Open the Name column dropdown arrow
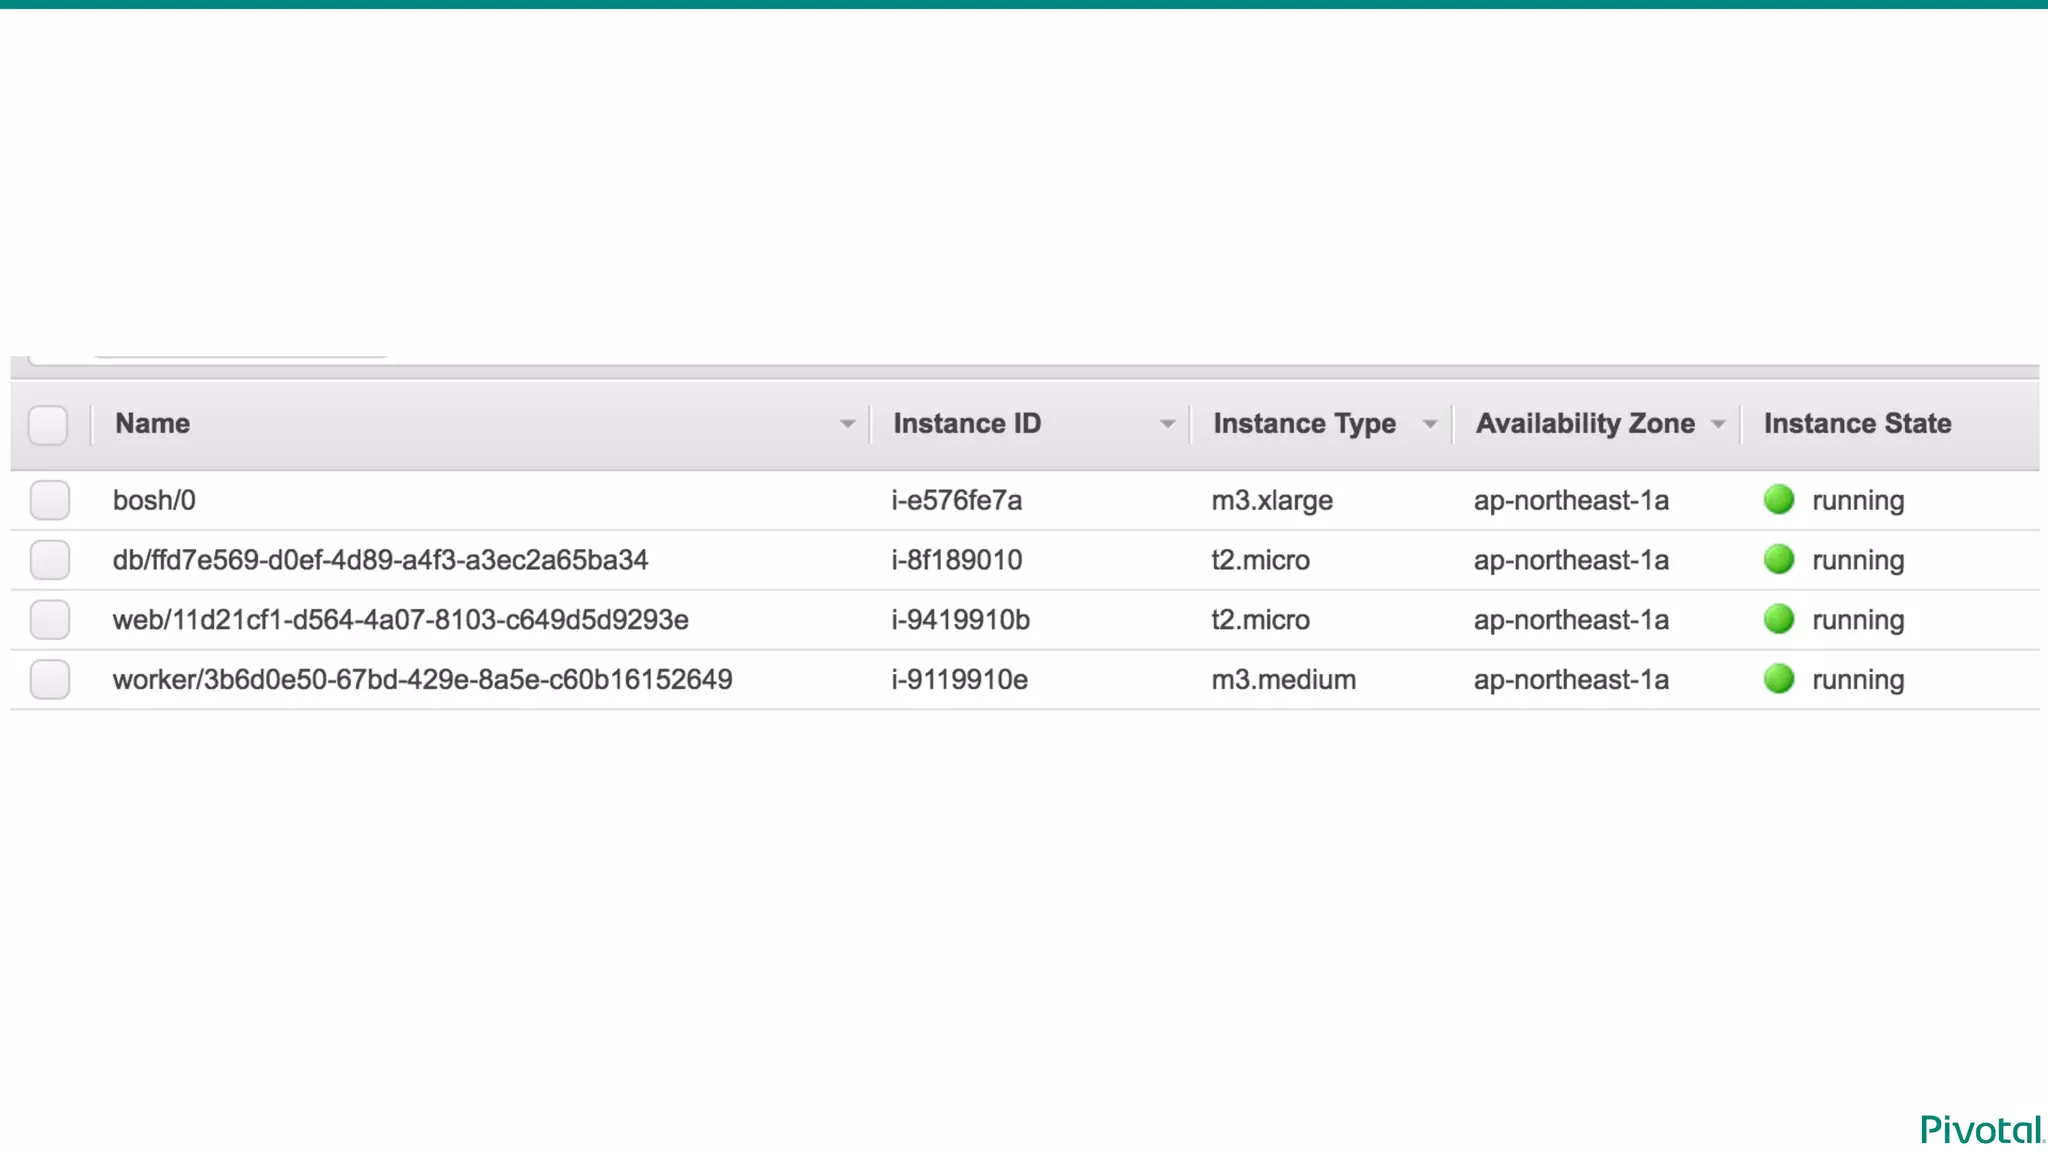 [x=847, y=424]
